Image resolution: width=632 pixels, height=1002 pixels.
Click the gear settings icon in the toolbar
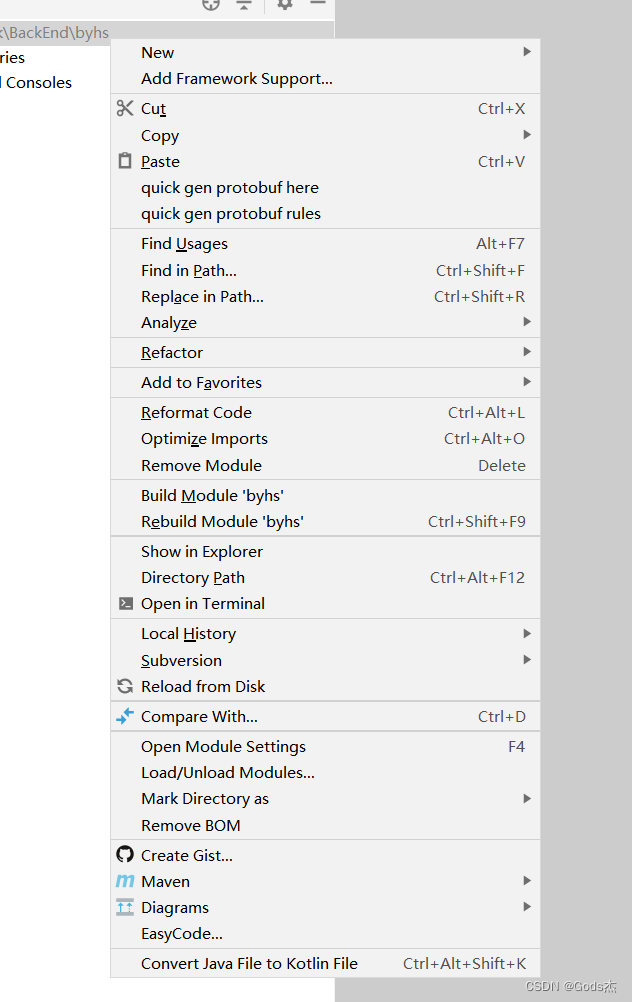point(284,4)
